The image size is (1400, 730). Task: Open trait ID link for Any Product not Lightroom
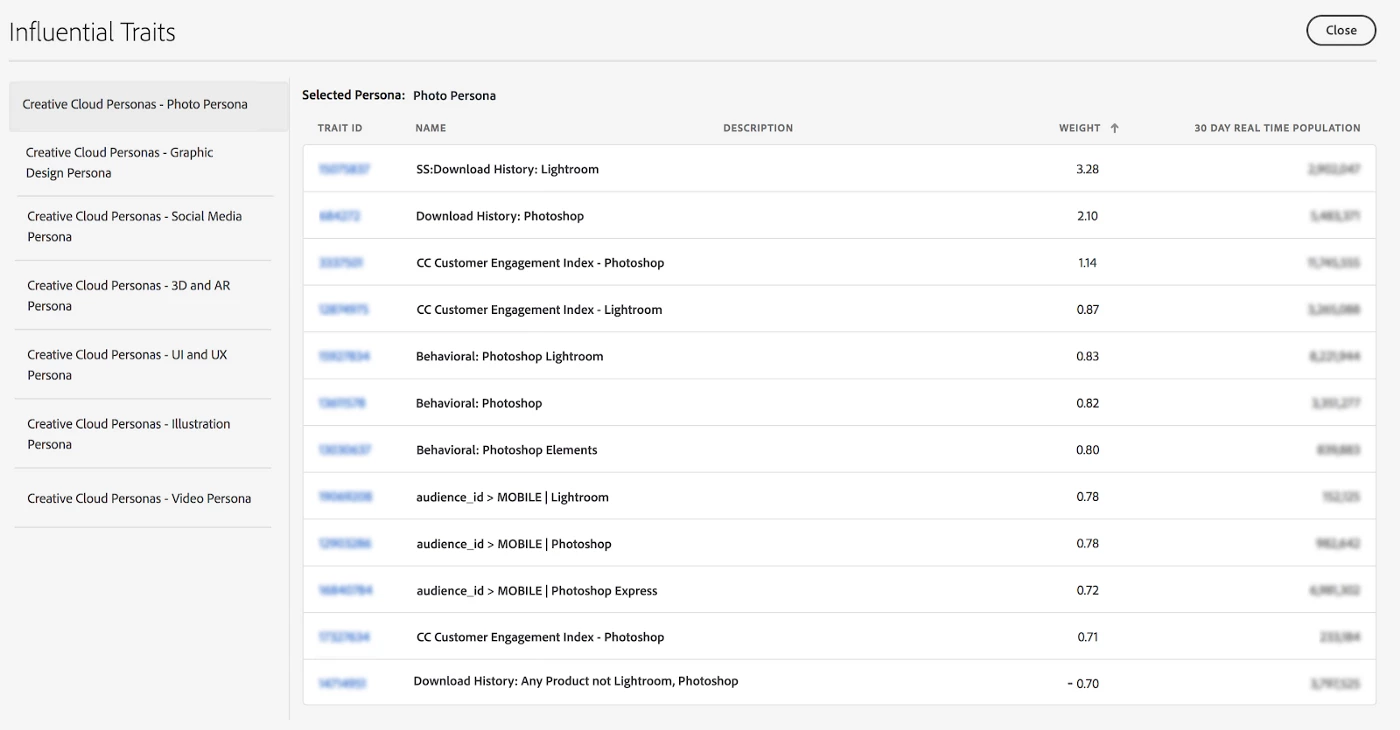(x=342, y=684)
